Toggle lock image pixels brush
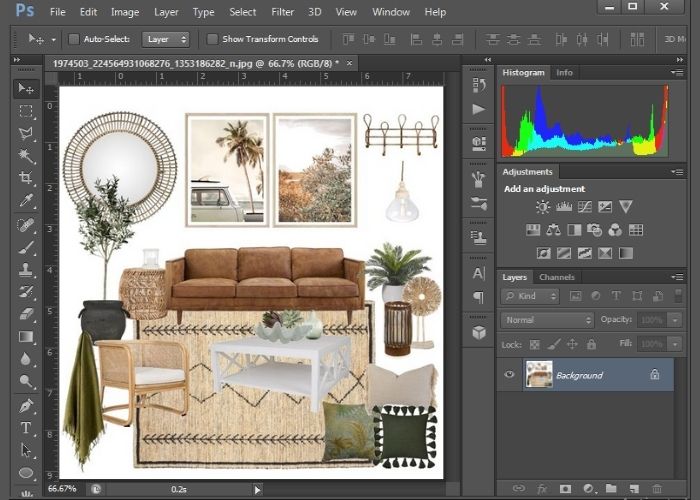The image size is (700, 500). tap(554, 344)
